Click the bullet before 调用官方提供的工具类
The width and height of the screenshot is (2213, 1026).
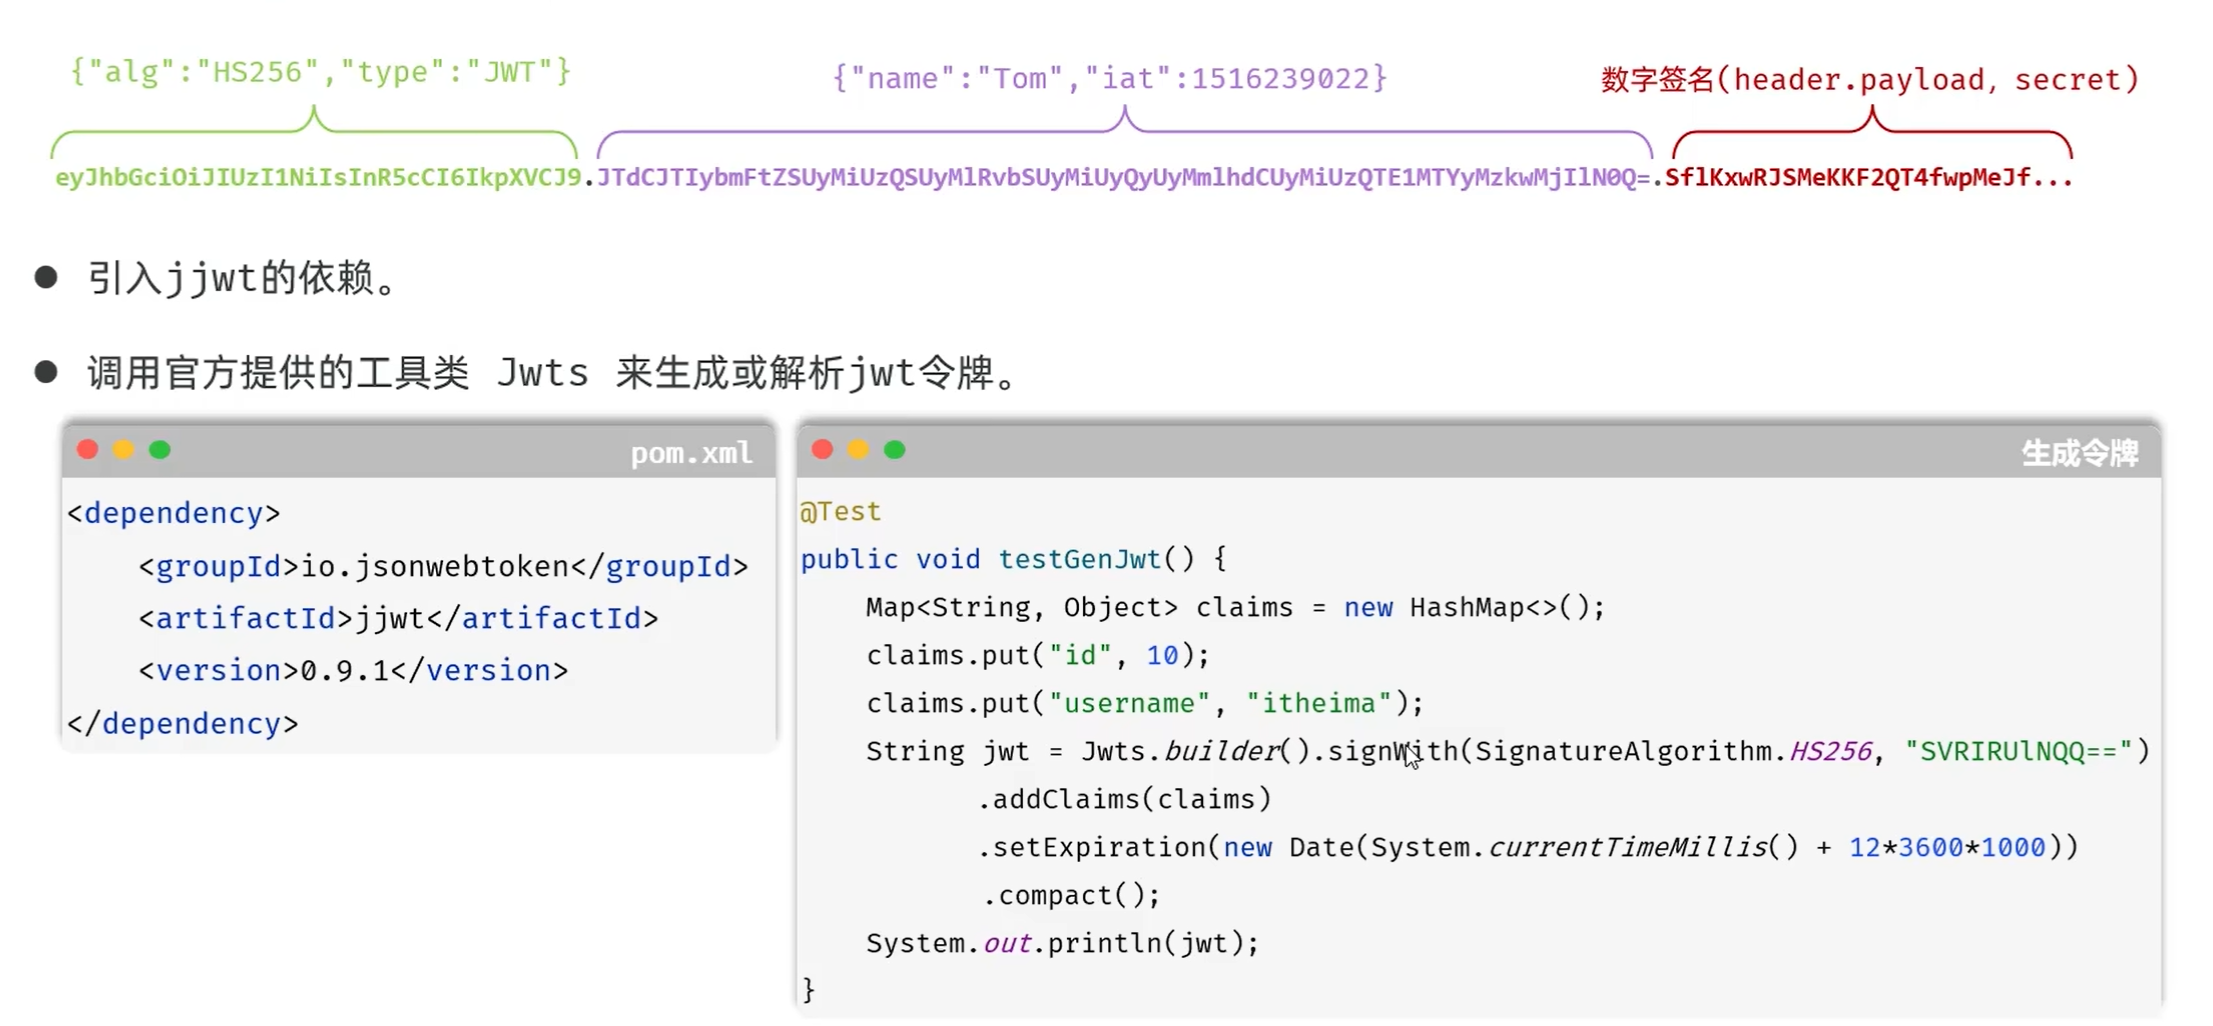46,372
